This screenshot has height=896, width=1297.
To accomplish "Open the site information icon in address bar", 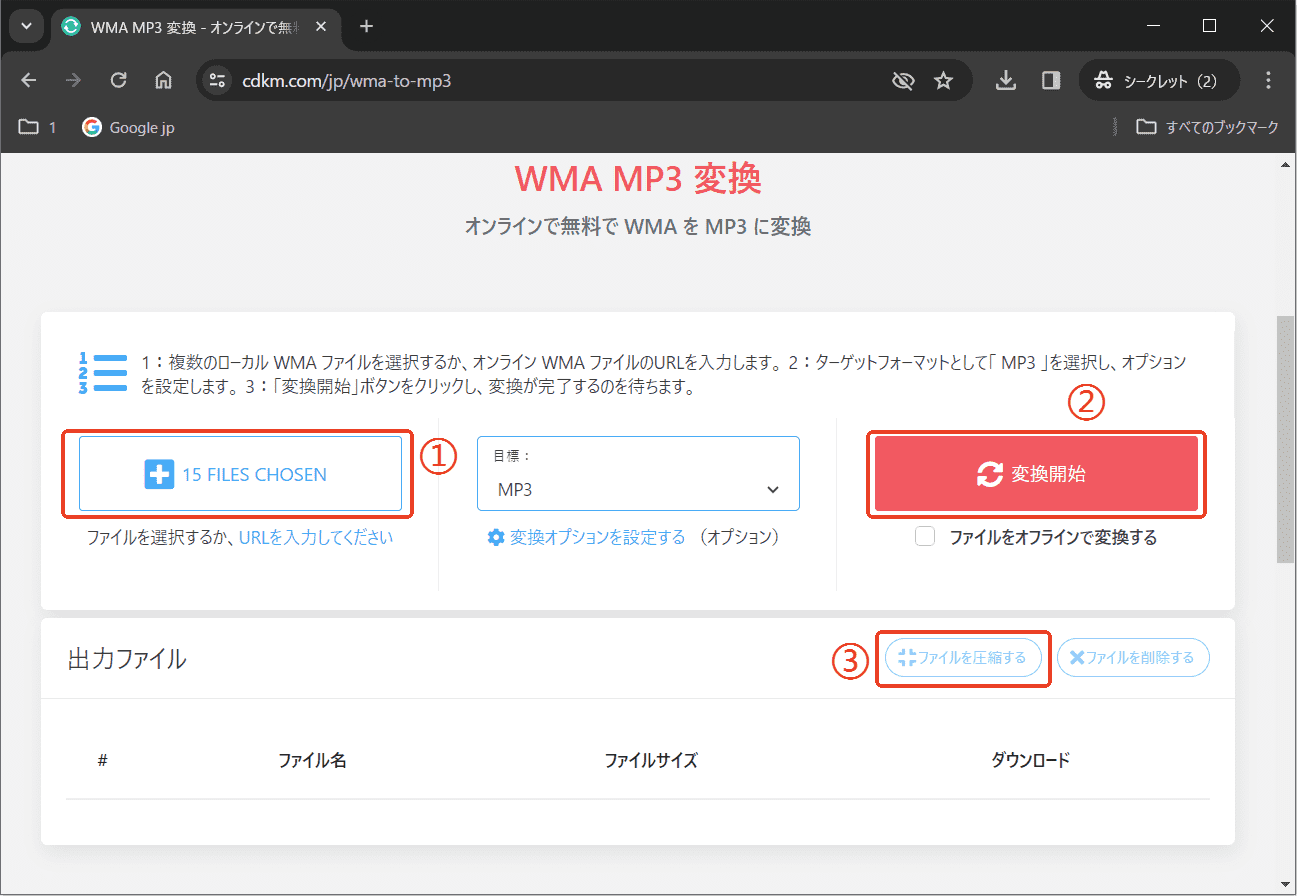I will (218, 81).
